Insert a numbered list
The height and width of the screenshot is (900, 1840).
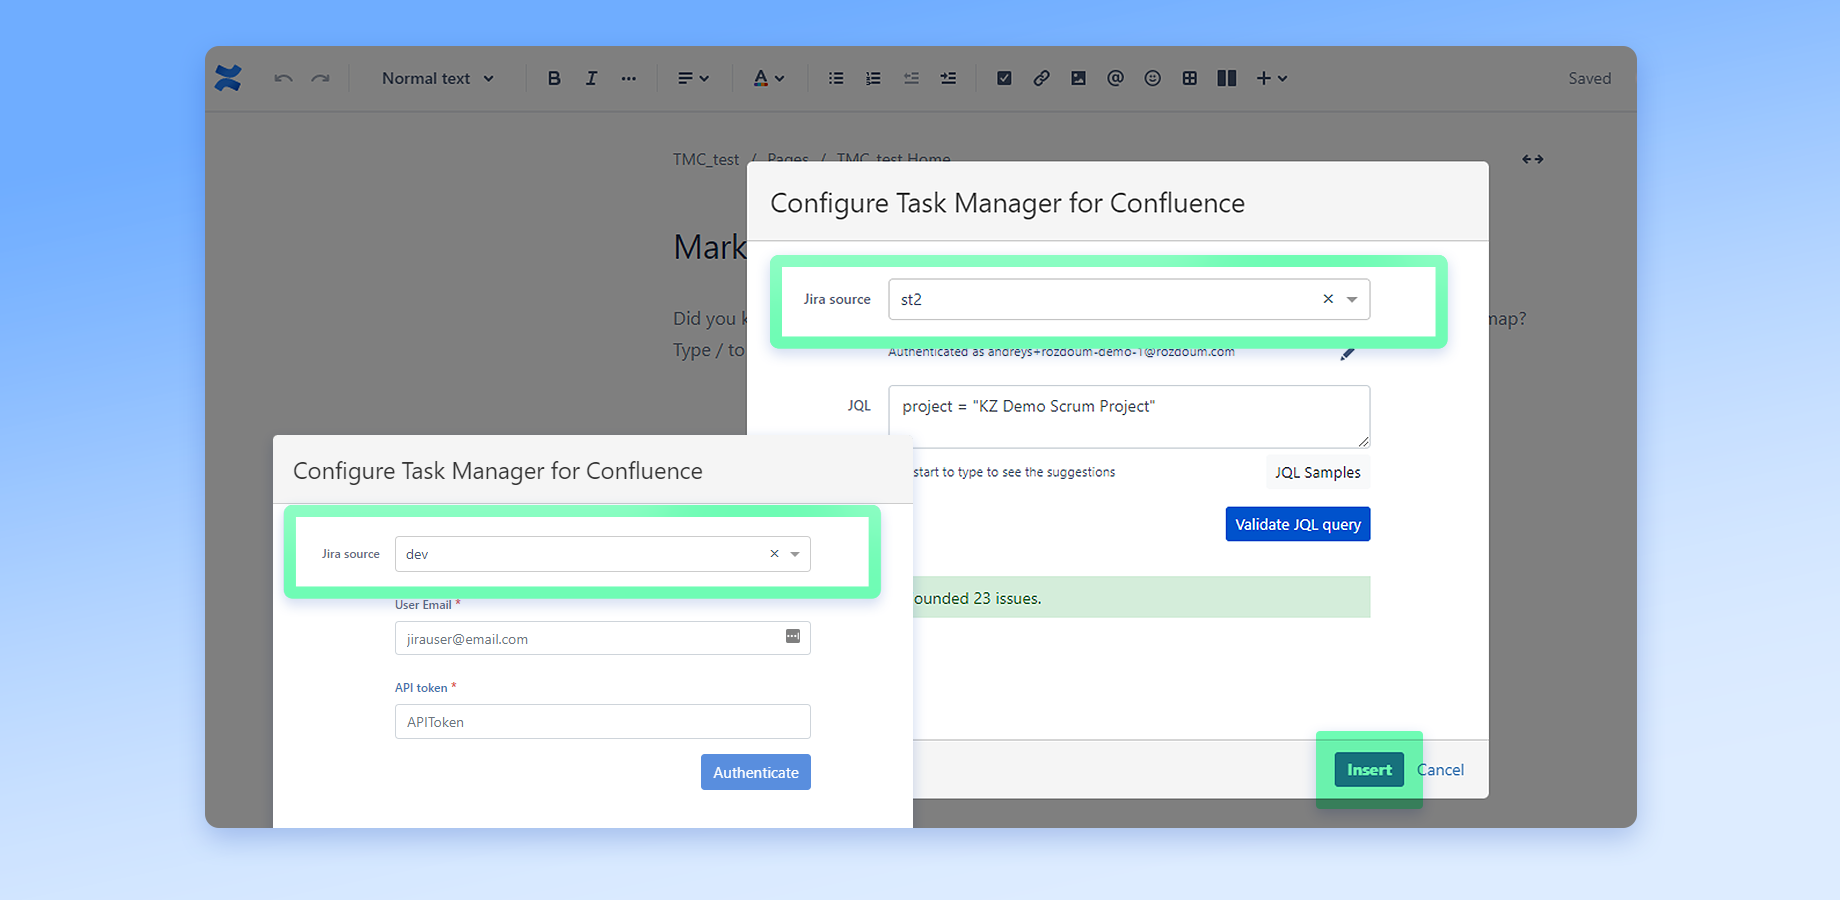873,78
